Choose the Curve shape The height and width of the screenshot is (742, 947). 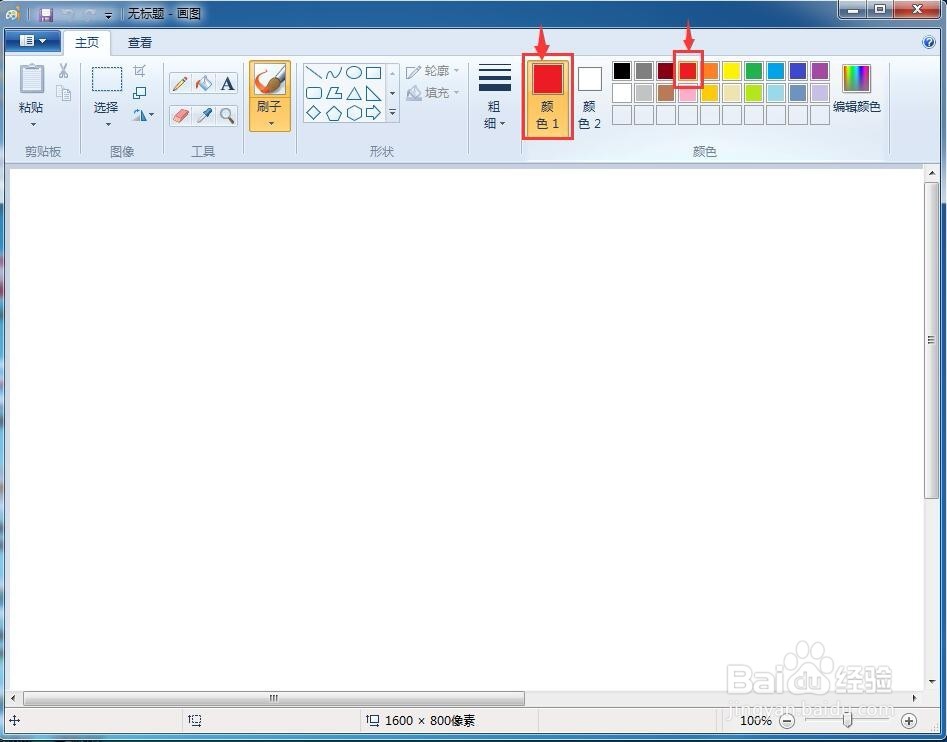pos(334,73)
